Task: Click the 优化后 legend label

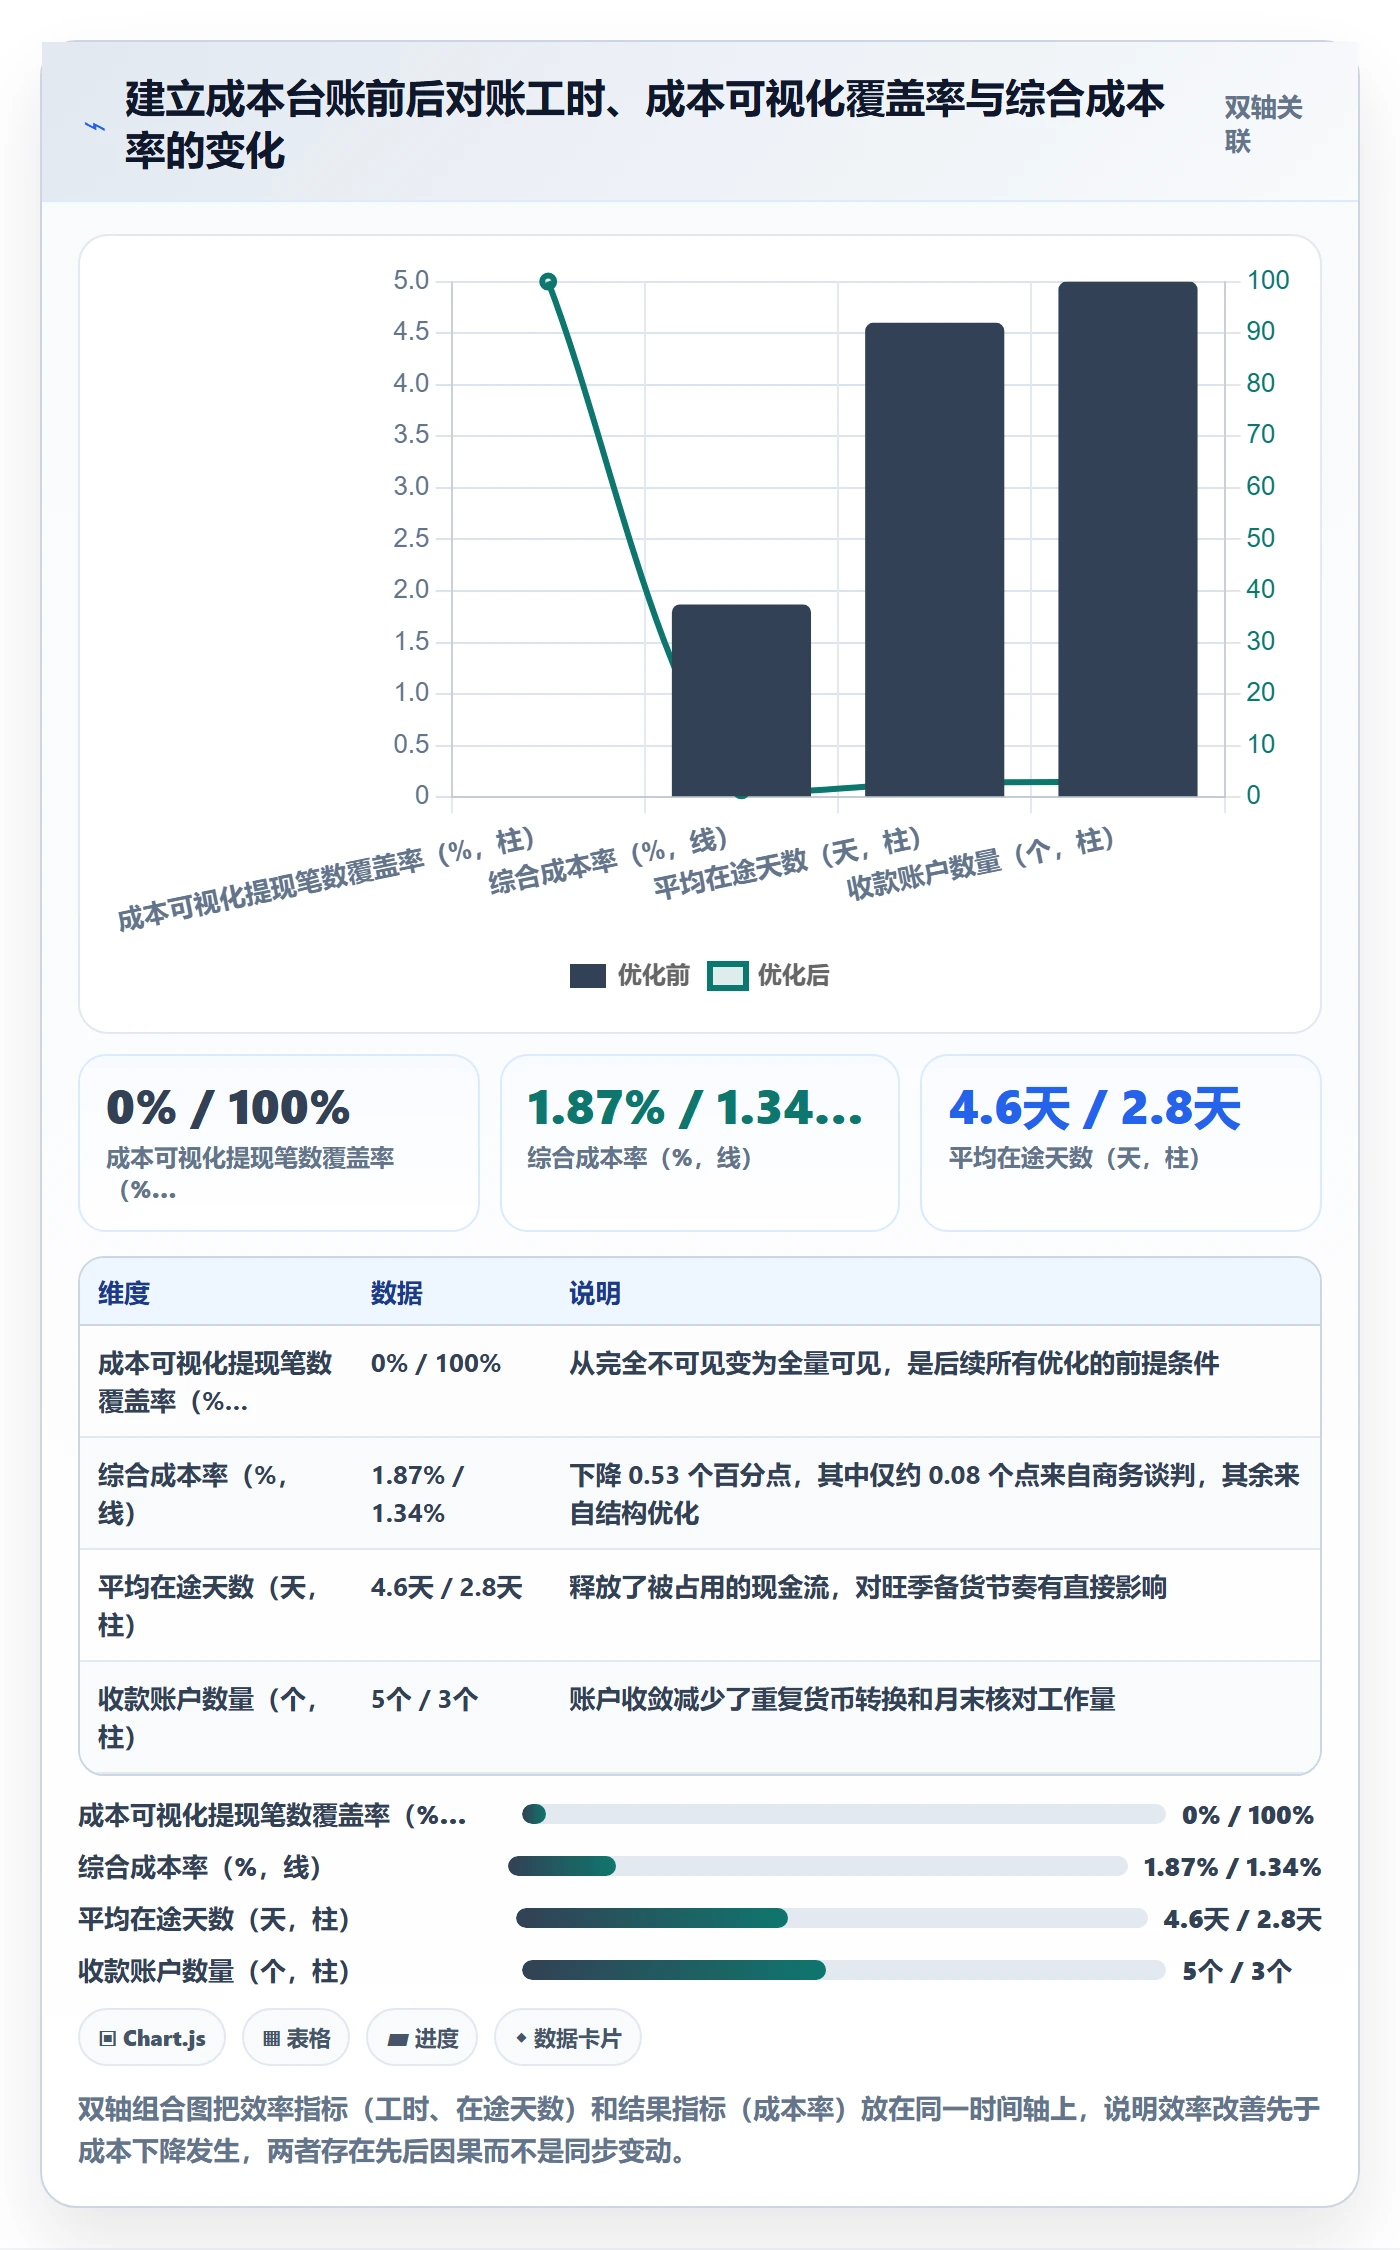Action: [793, 975]
